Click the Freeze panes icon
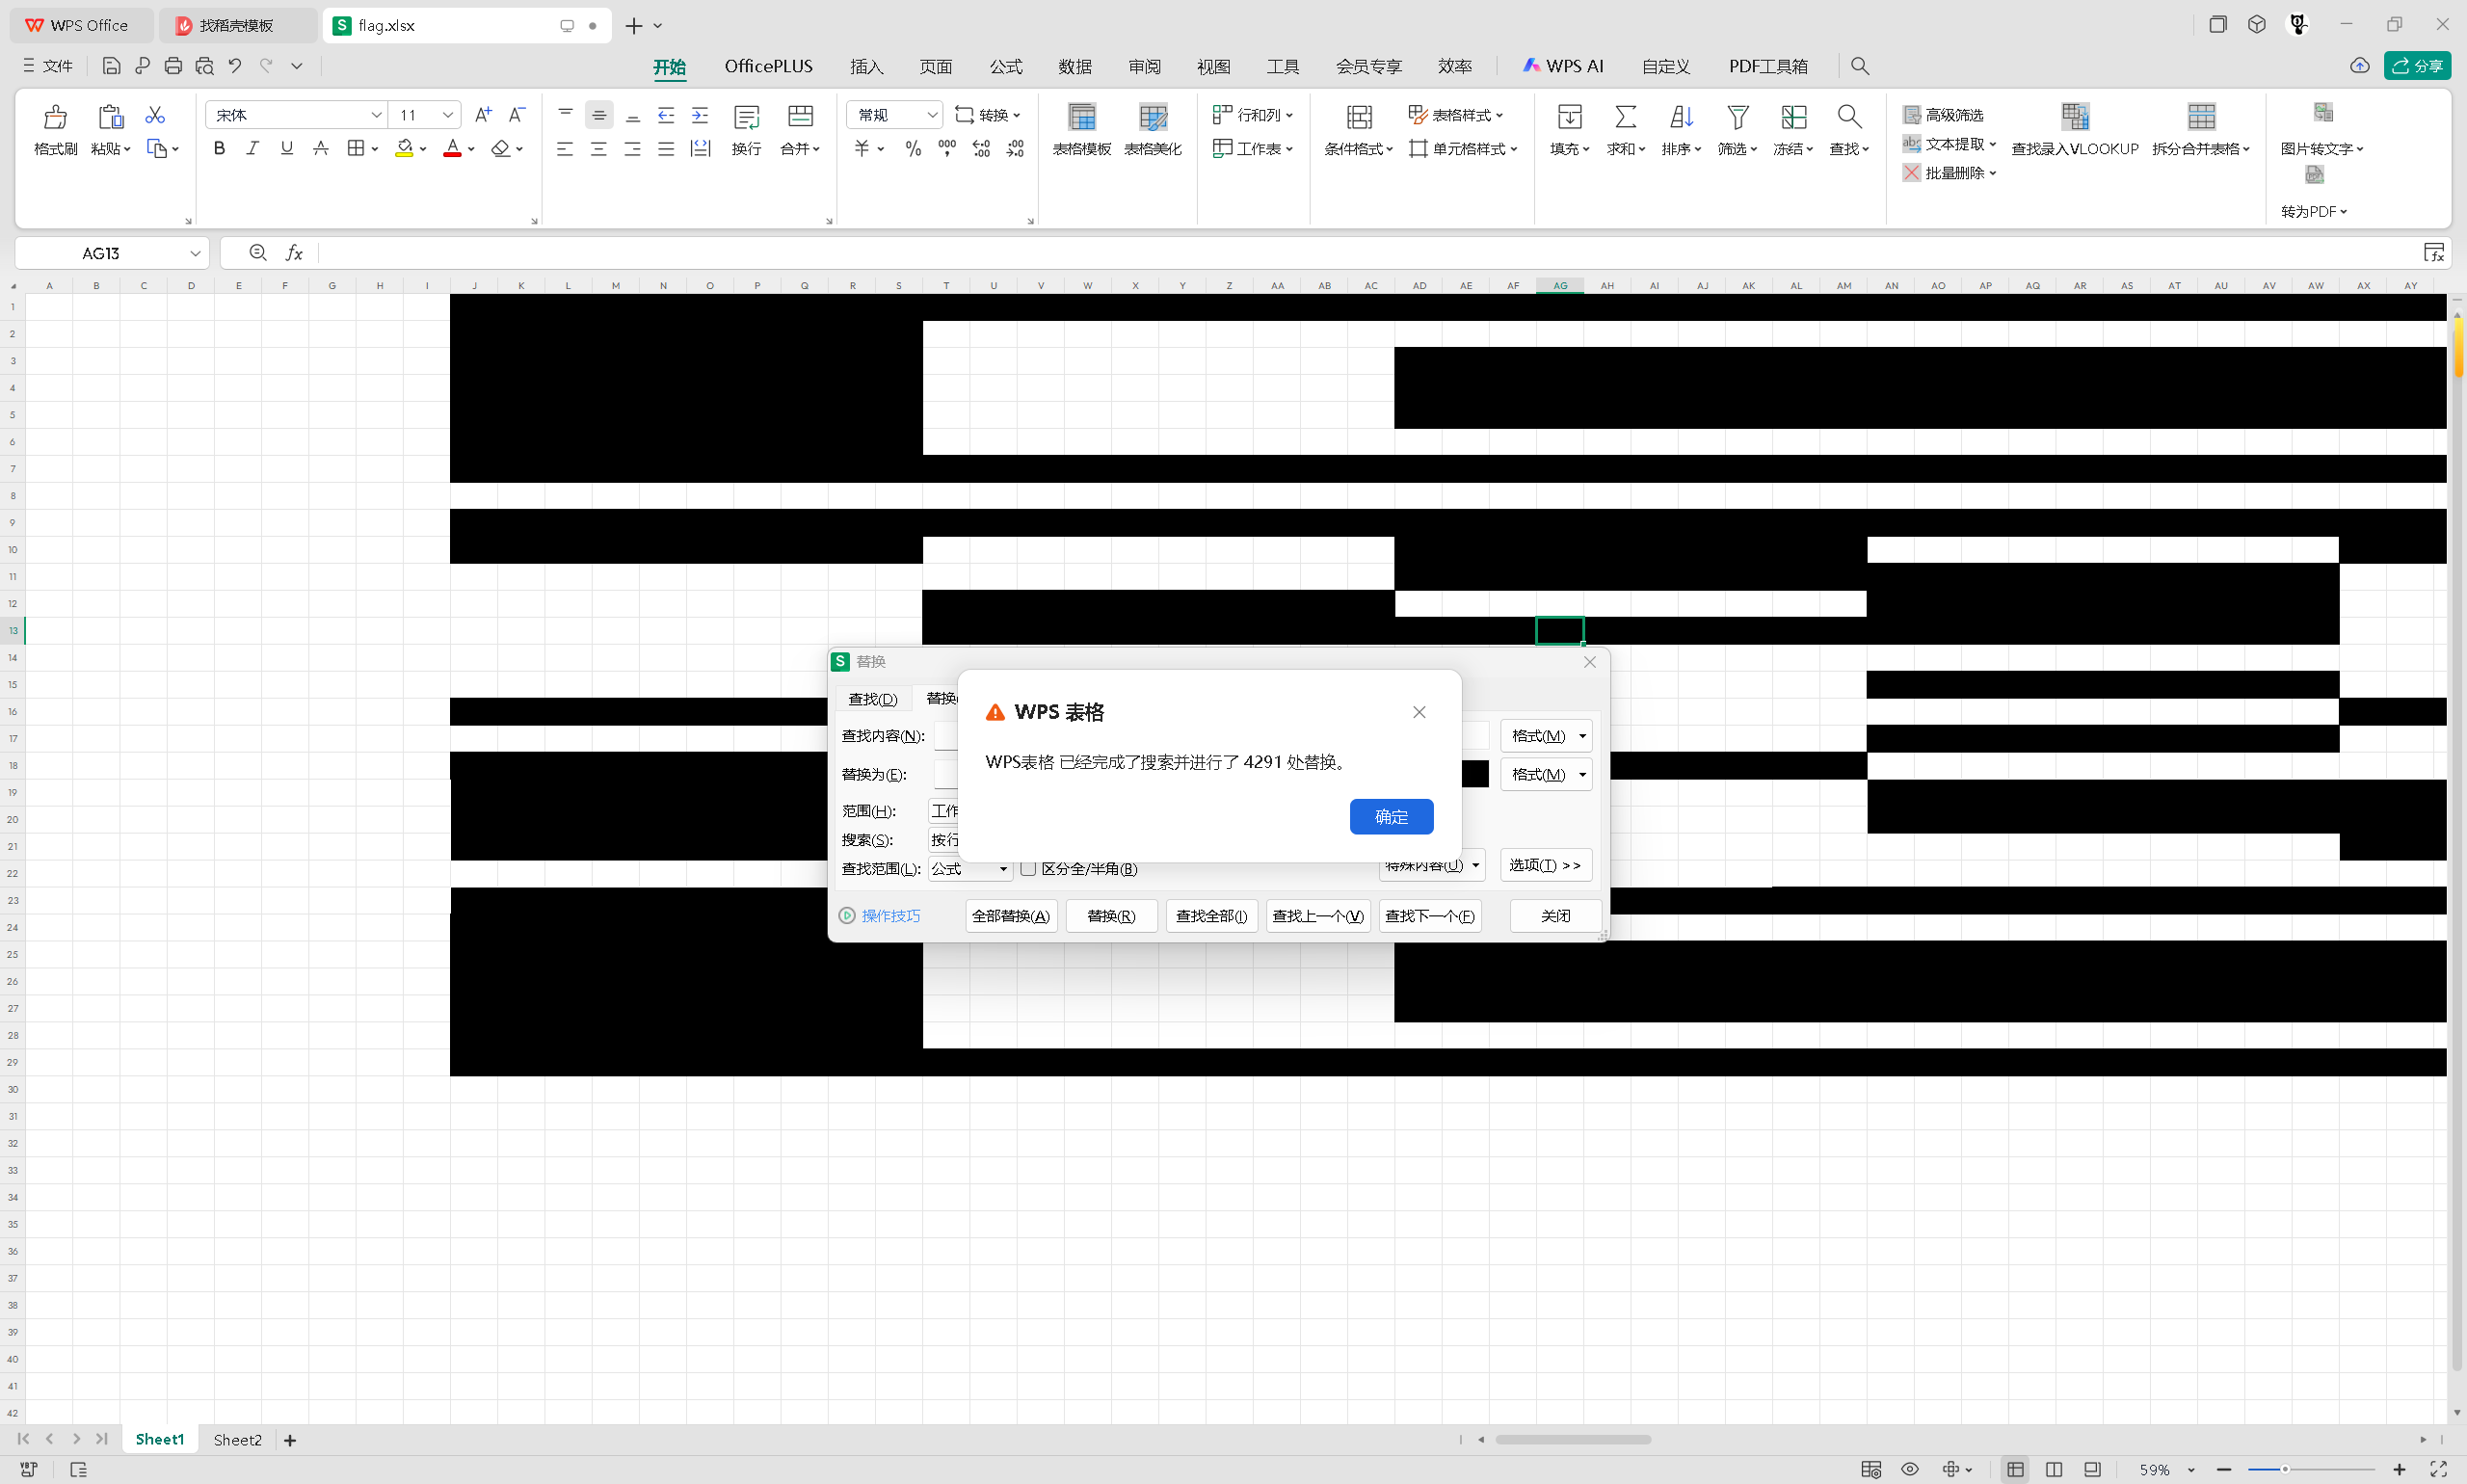 click(x=1793, y=117)
